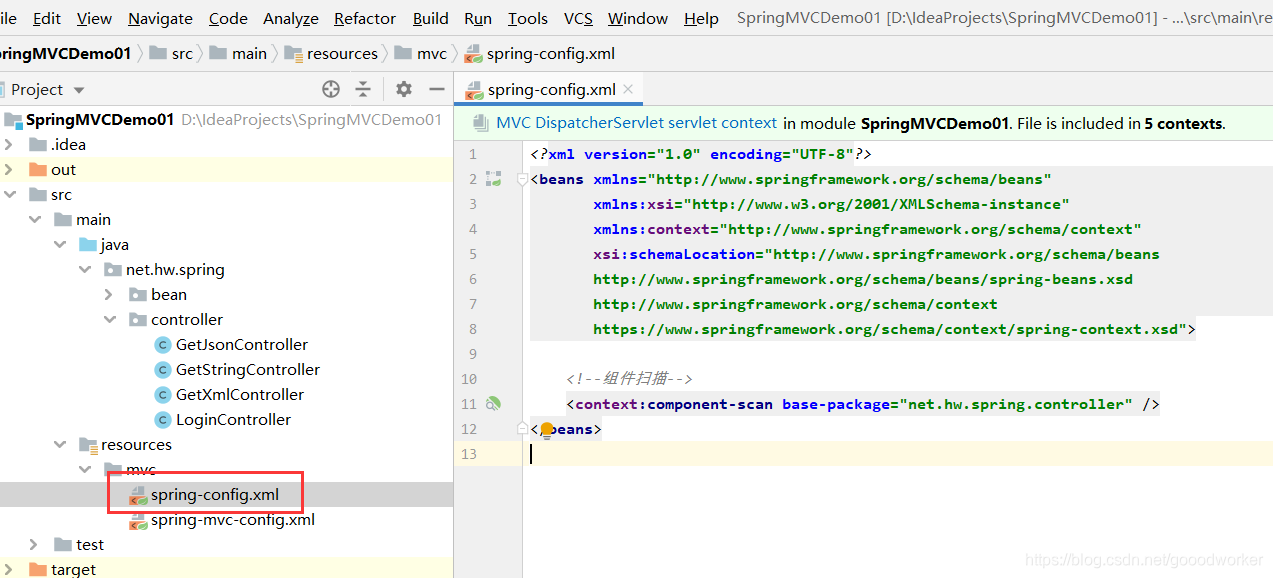The height and width of the screenshot is (578, 1273).
Task: Open the Edit menu
Action: (47, 18)
